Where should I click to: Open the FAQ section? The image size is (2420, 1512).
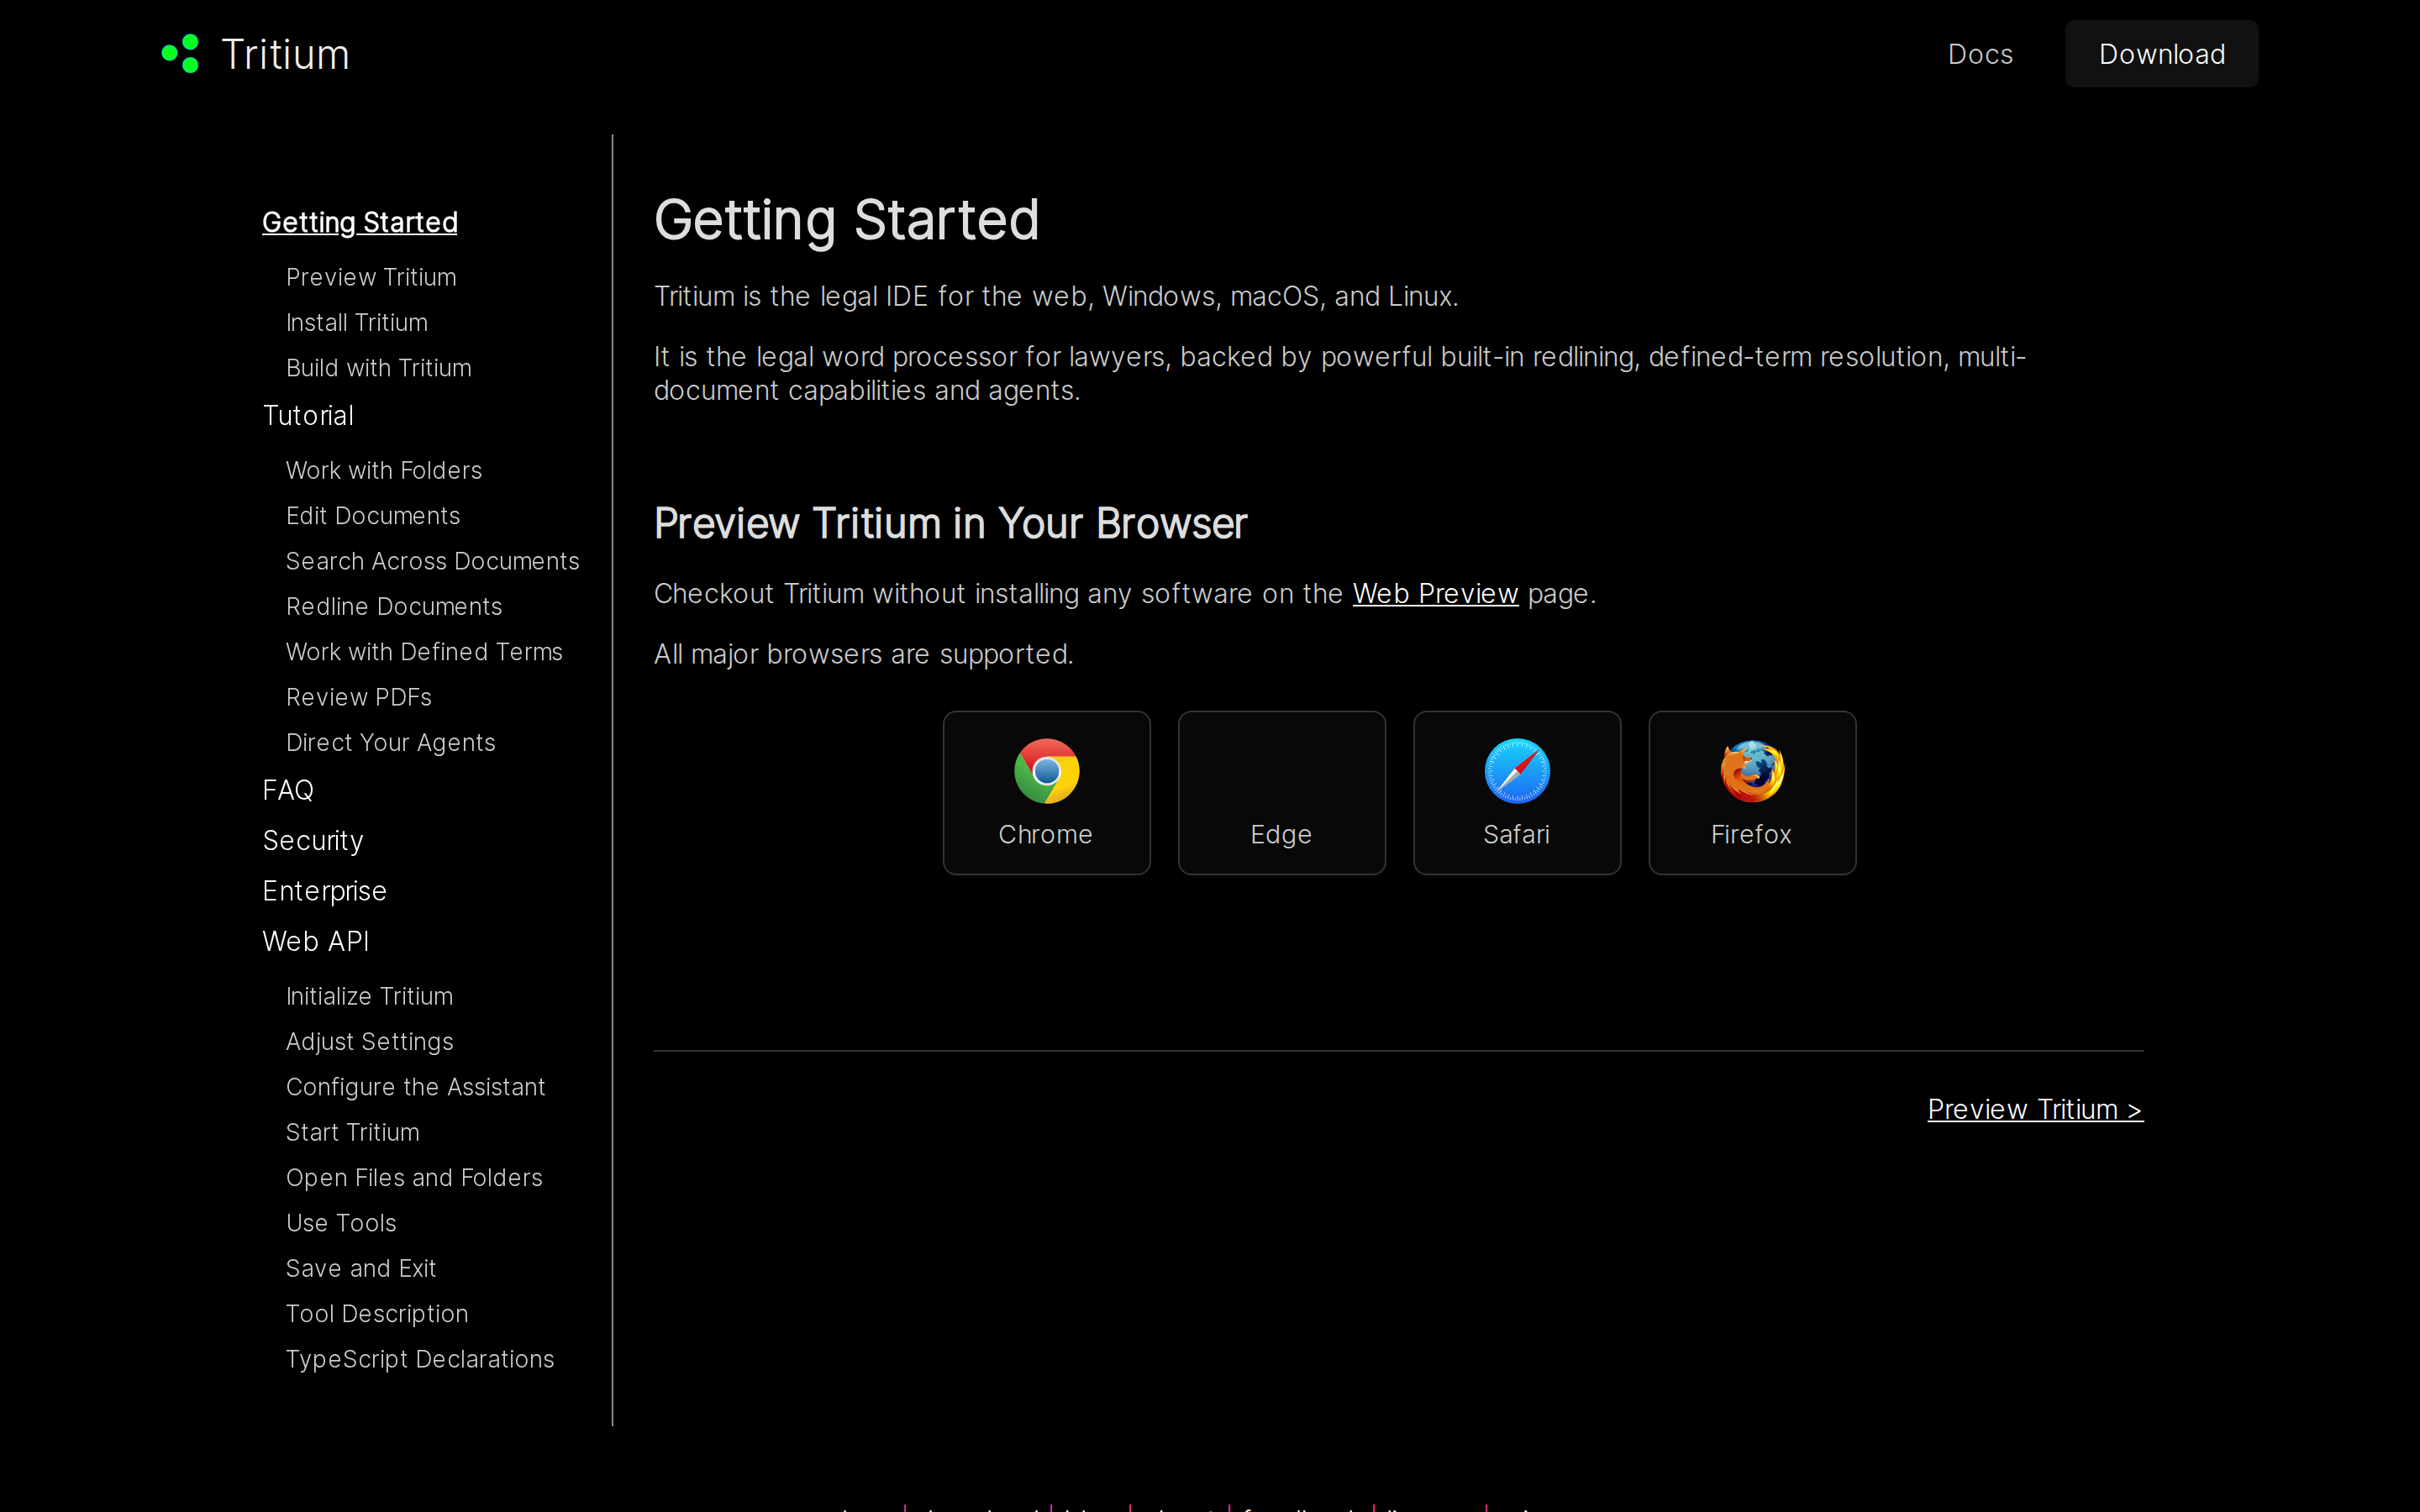pyautogui.click(x=288, y=790)
